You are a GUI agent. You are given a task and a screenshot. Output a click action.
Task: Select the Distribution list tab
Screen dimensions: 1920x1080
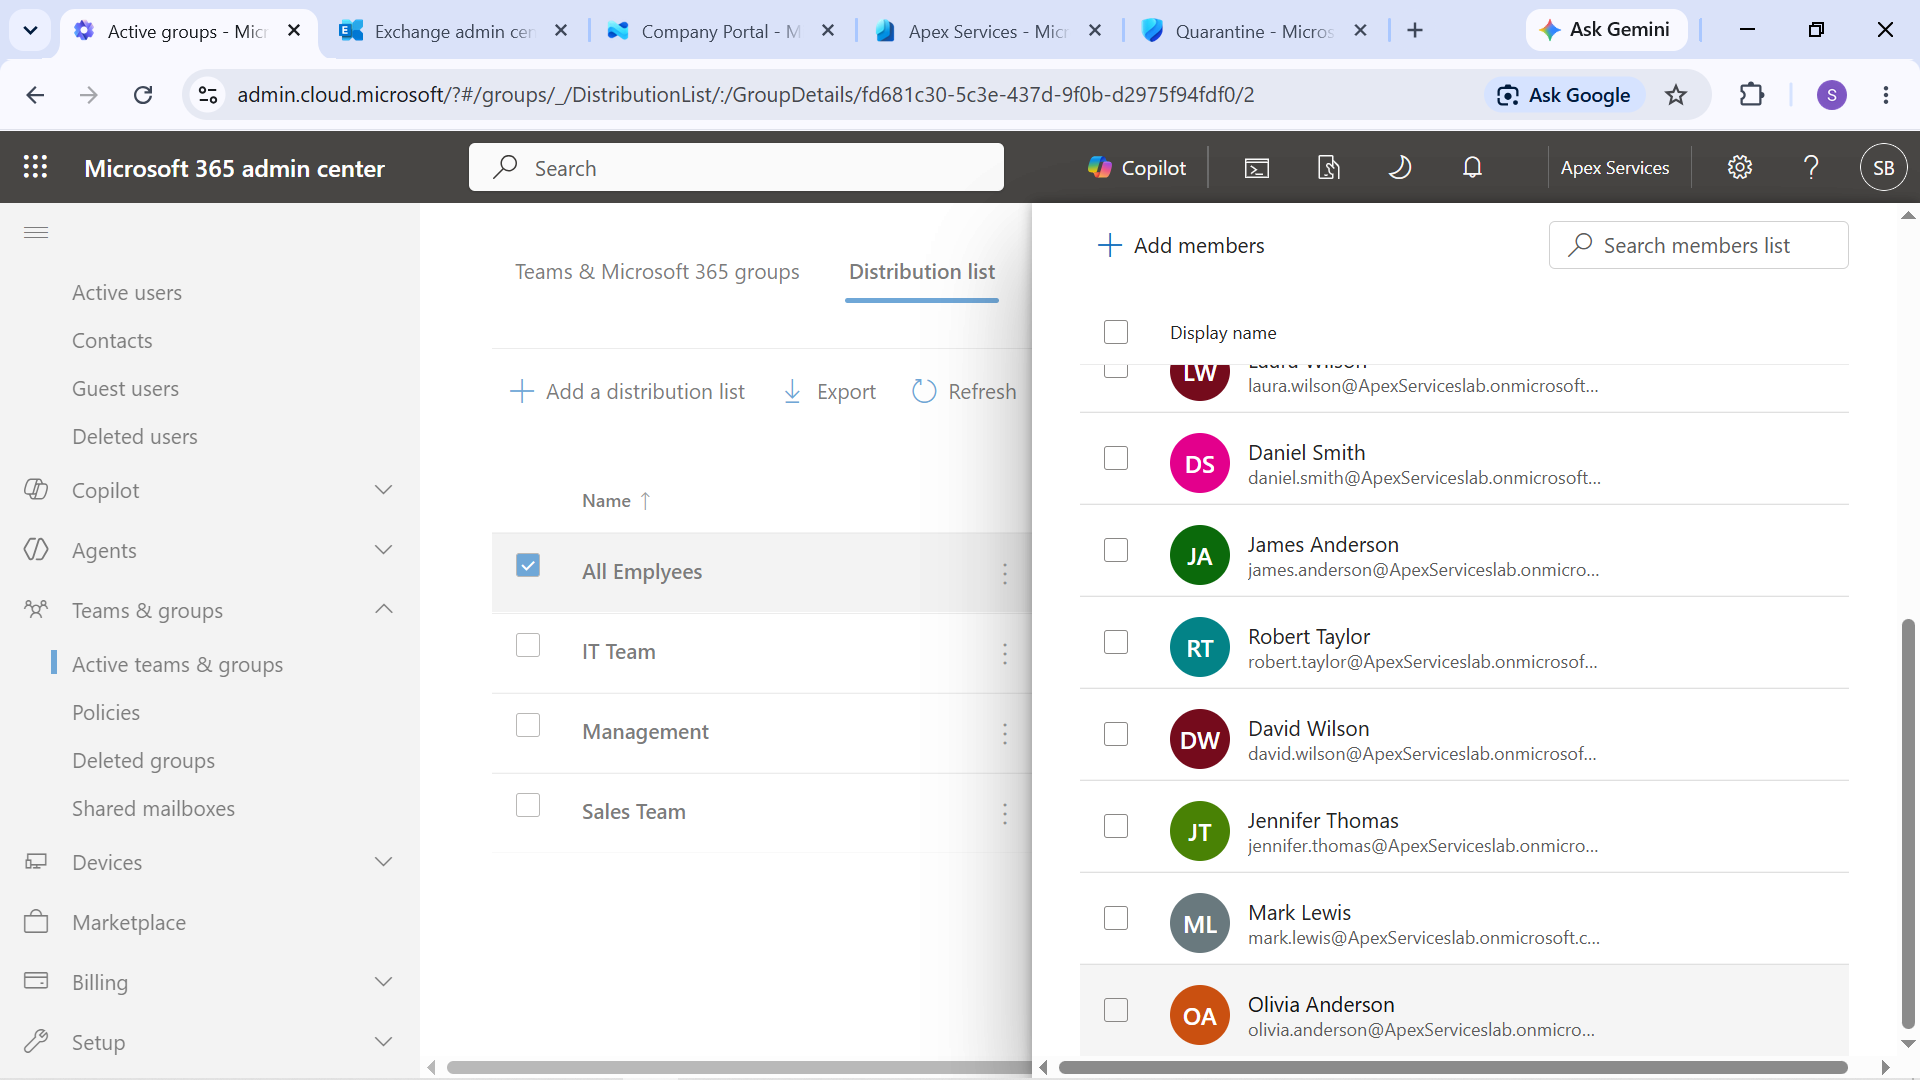922,272
